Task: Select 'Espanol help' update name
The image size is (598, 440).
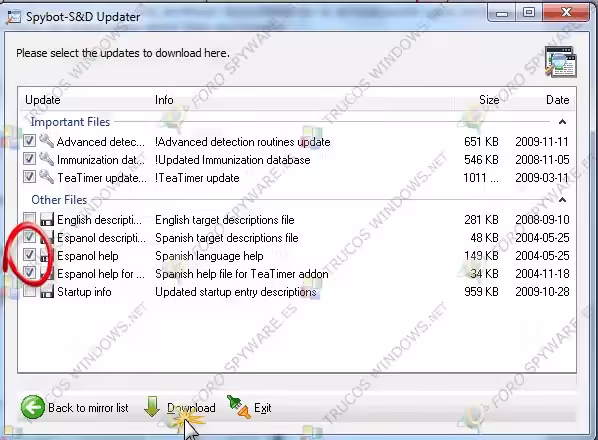Action: pyautogui.click(x=88, y=256)
